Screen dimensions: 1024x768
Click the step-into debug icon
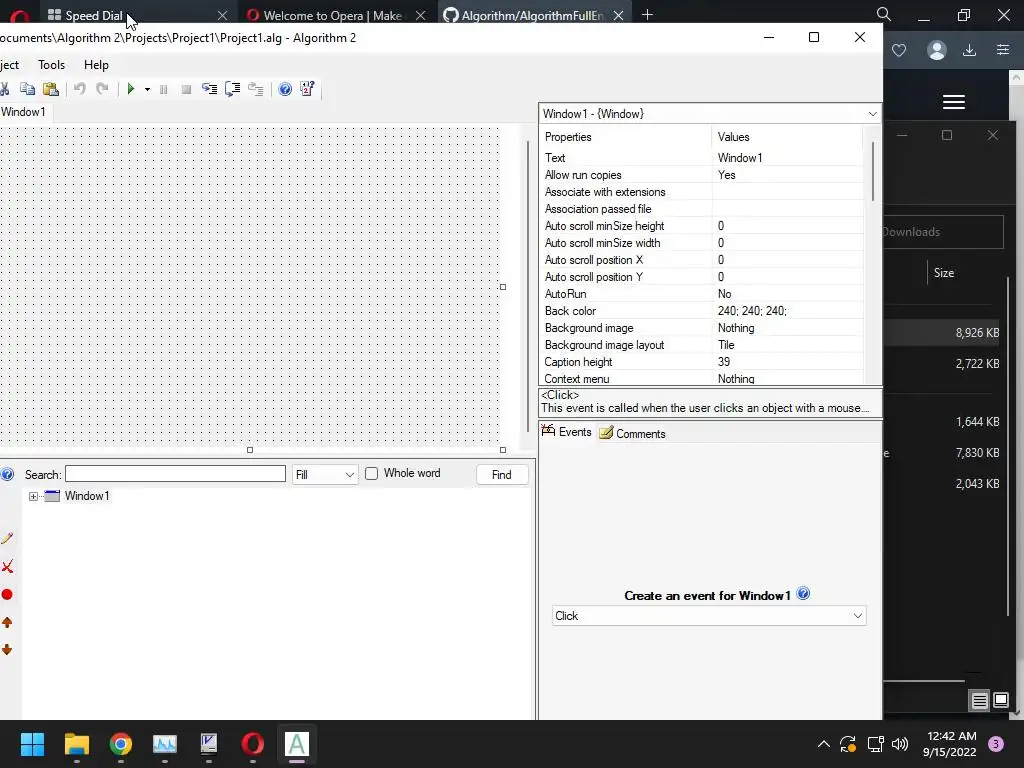tap(209, 89)
